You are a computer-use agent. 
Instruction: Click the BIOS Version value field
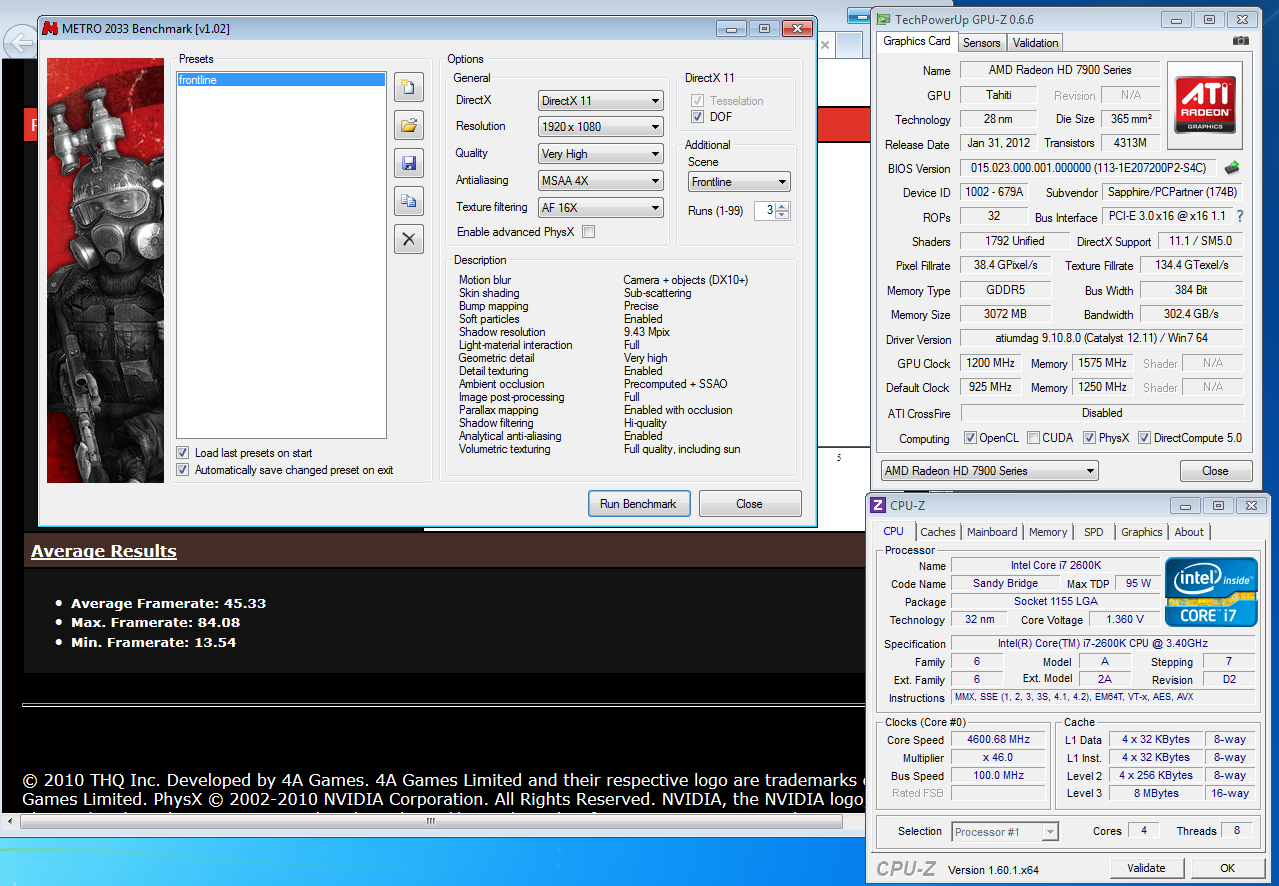1088,168
